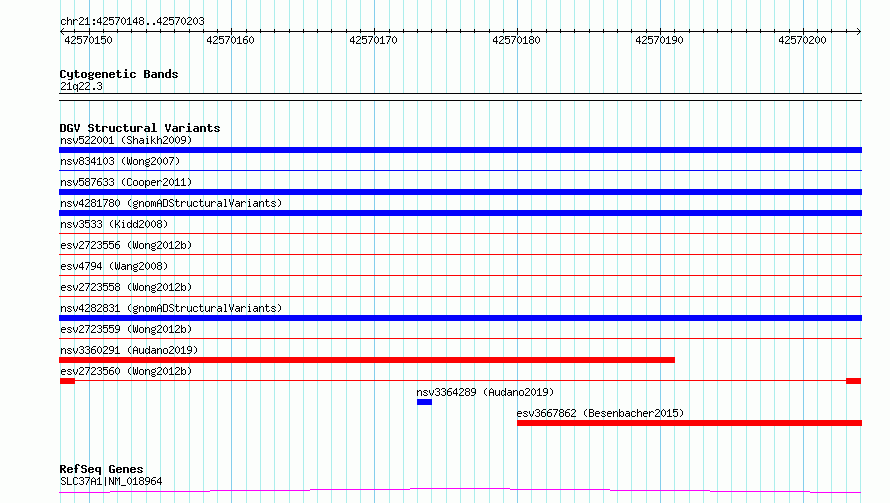Click ruler position 42570150
The width and height of the screenshot is (890, 503).
tap(89, 40)
